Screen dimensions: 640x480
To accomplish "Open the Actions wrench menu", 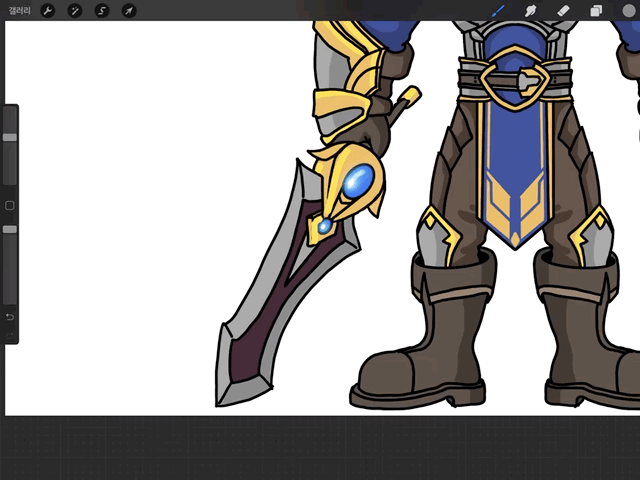I will point(48,11).
